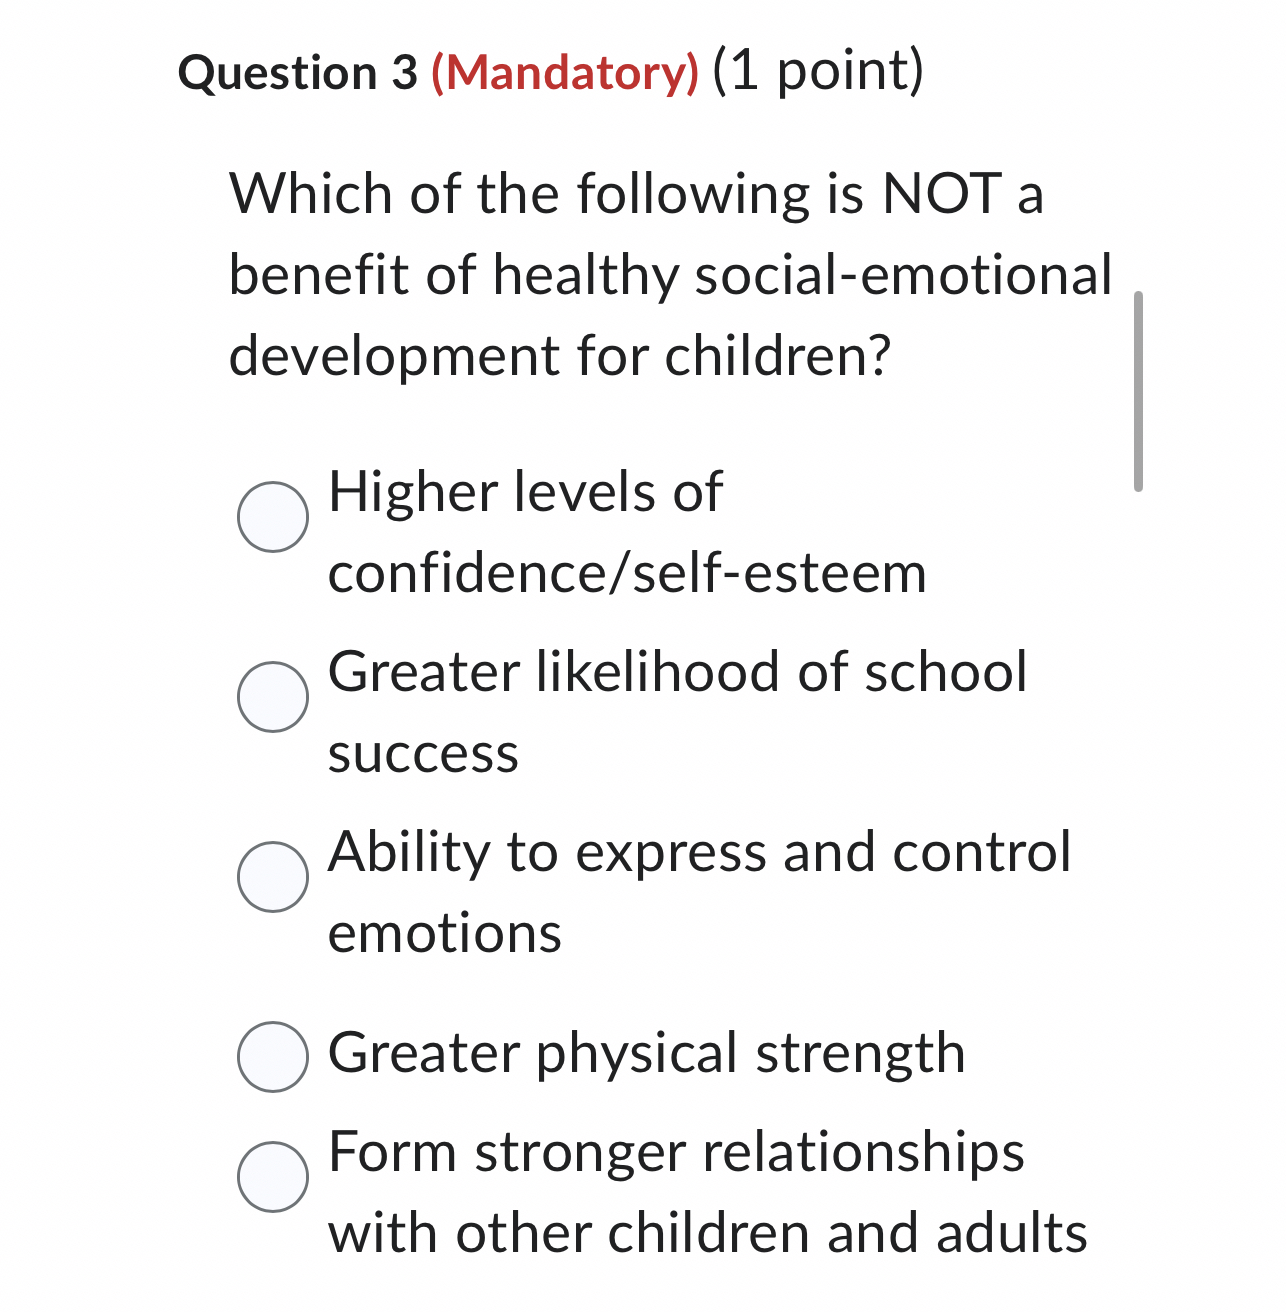The width and height of the screenshot is (1286, 1312).
Task: Click 'Form stronger relationships' answer text
Action: click(676, 1151)
